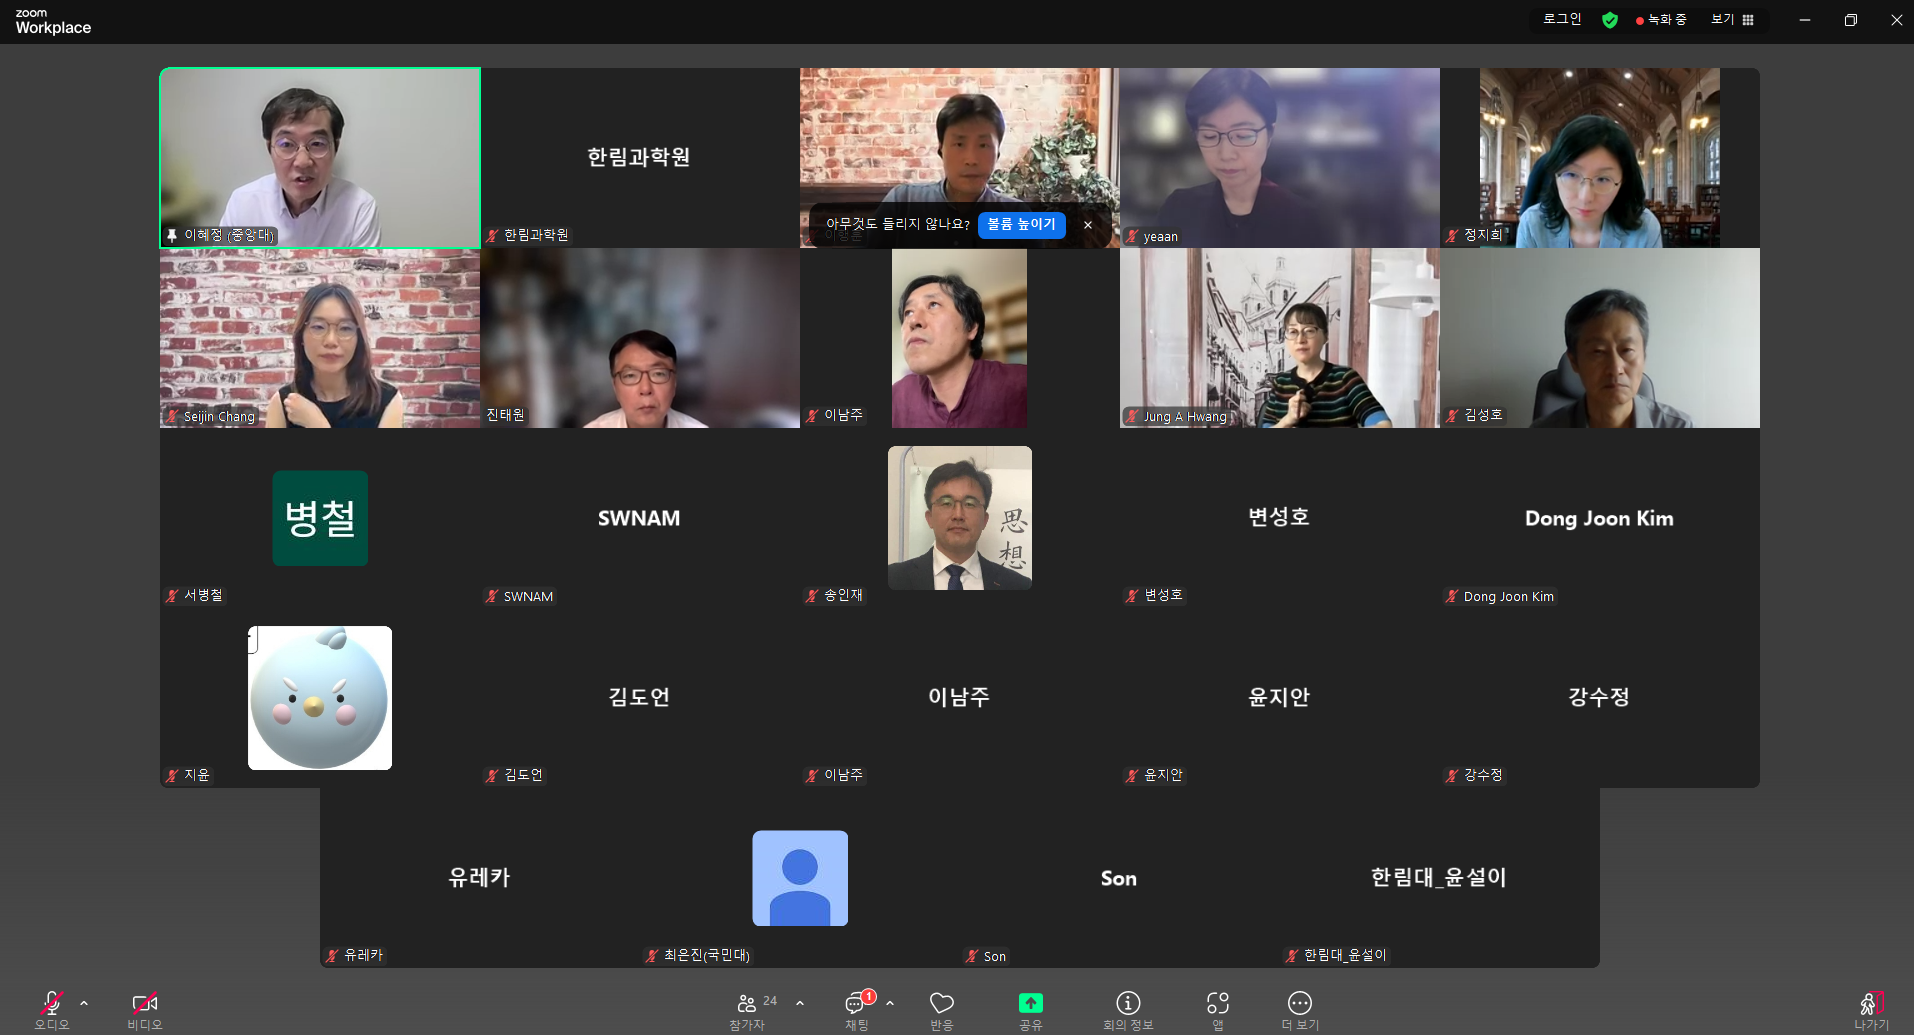Select Seijin Chang's video tile
Viewport: 1914px width, 1035px height.
pyautogui.click(x=320, y=338)
